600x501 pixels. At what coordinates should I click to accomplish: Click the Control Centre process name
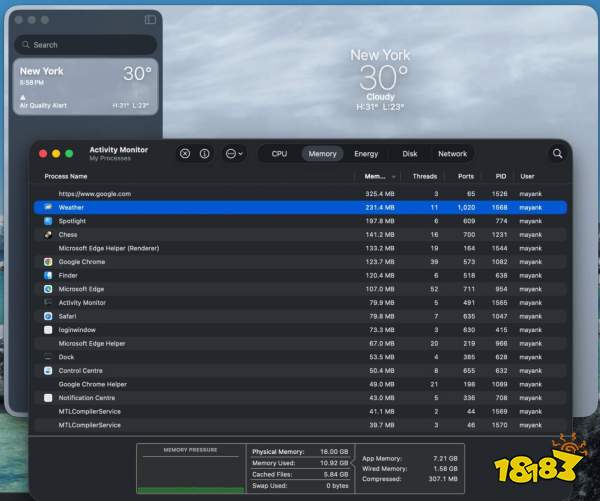click(80, 371)
